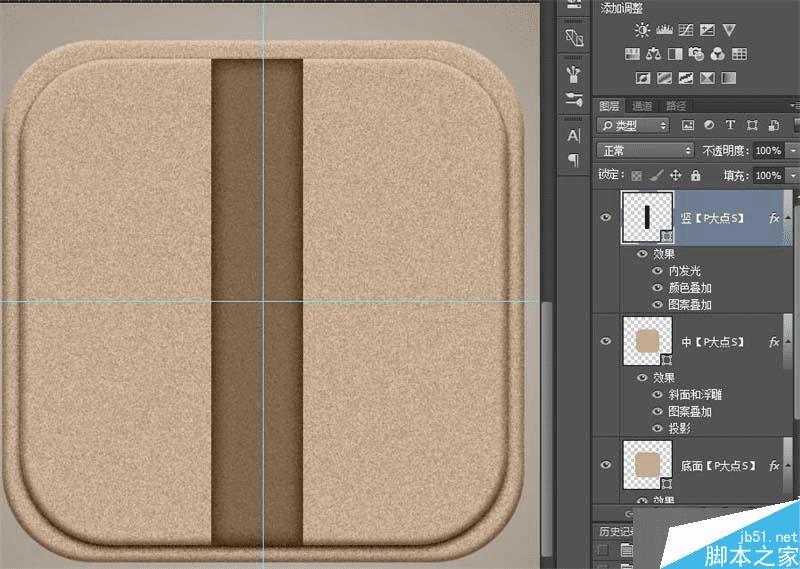Open the Paragraph panel icon
800x569 pixels.
(x=574, y=159)
